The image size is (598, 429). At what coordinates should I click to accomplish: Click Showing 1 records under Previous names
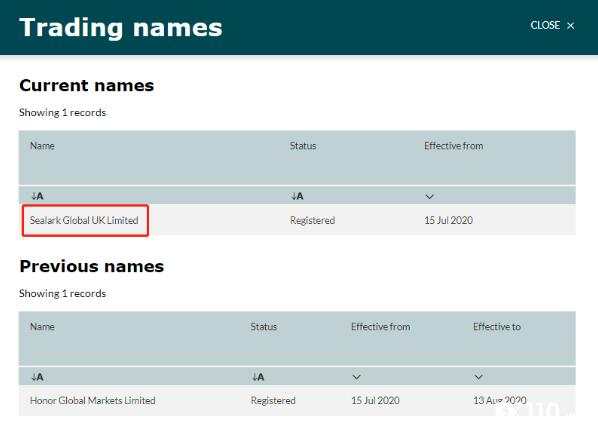63,294
